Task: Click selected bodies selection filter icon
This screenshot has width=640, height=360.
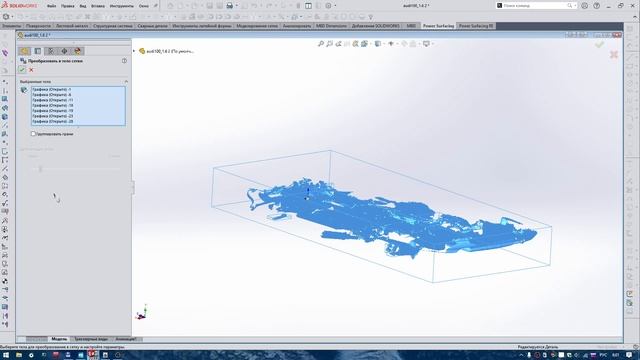Action: point(24,90)
